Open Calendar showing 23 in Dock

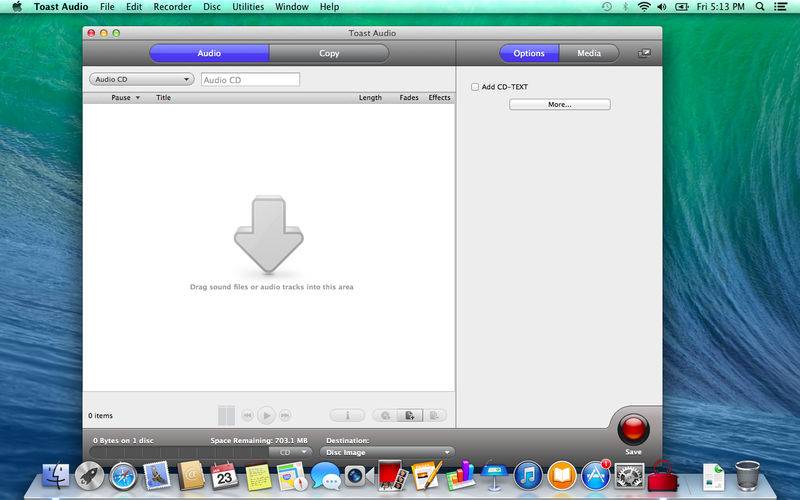224,476
